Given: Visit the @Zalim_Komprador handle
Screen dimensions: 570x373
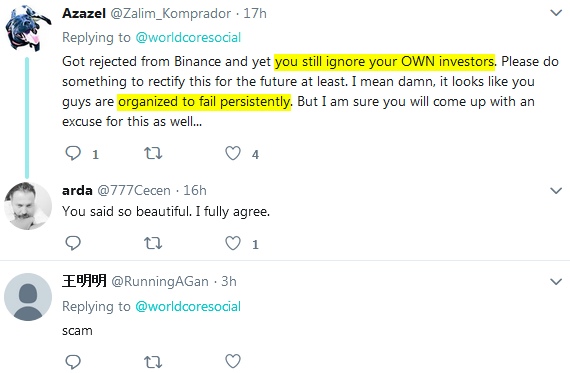Looking at the screenshot, I should coord(170,14).
